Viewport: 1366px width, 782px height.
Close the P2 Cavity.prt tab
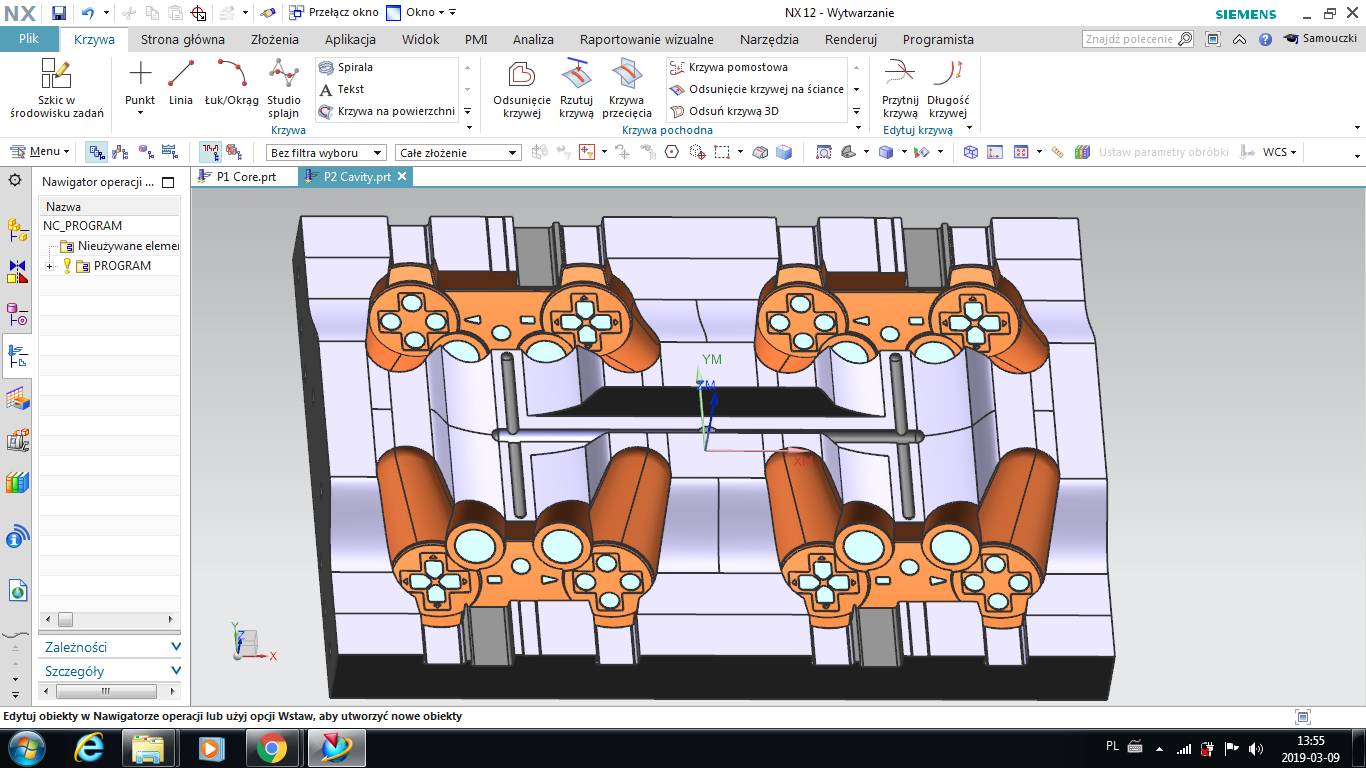point(402,176)
